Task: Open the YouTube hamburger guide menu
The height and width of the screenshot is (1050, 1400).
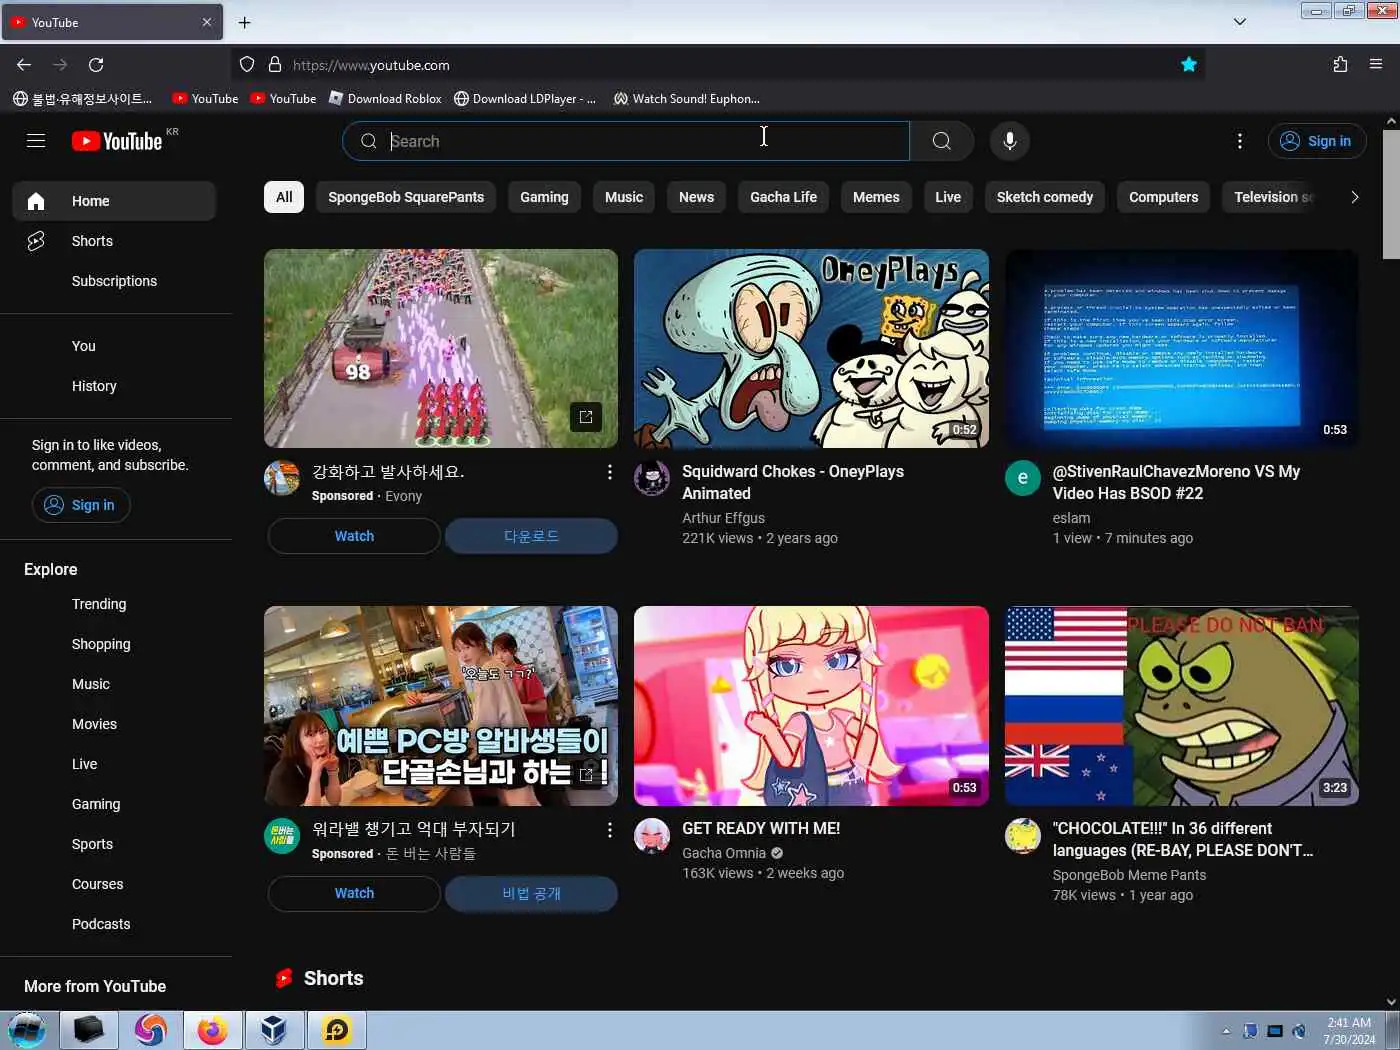Action: point(36,141)
